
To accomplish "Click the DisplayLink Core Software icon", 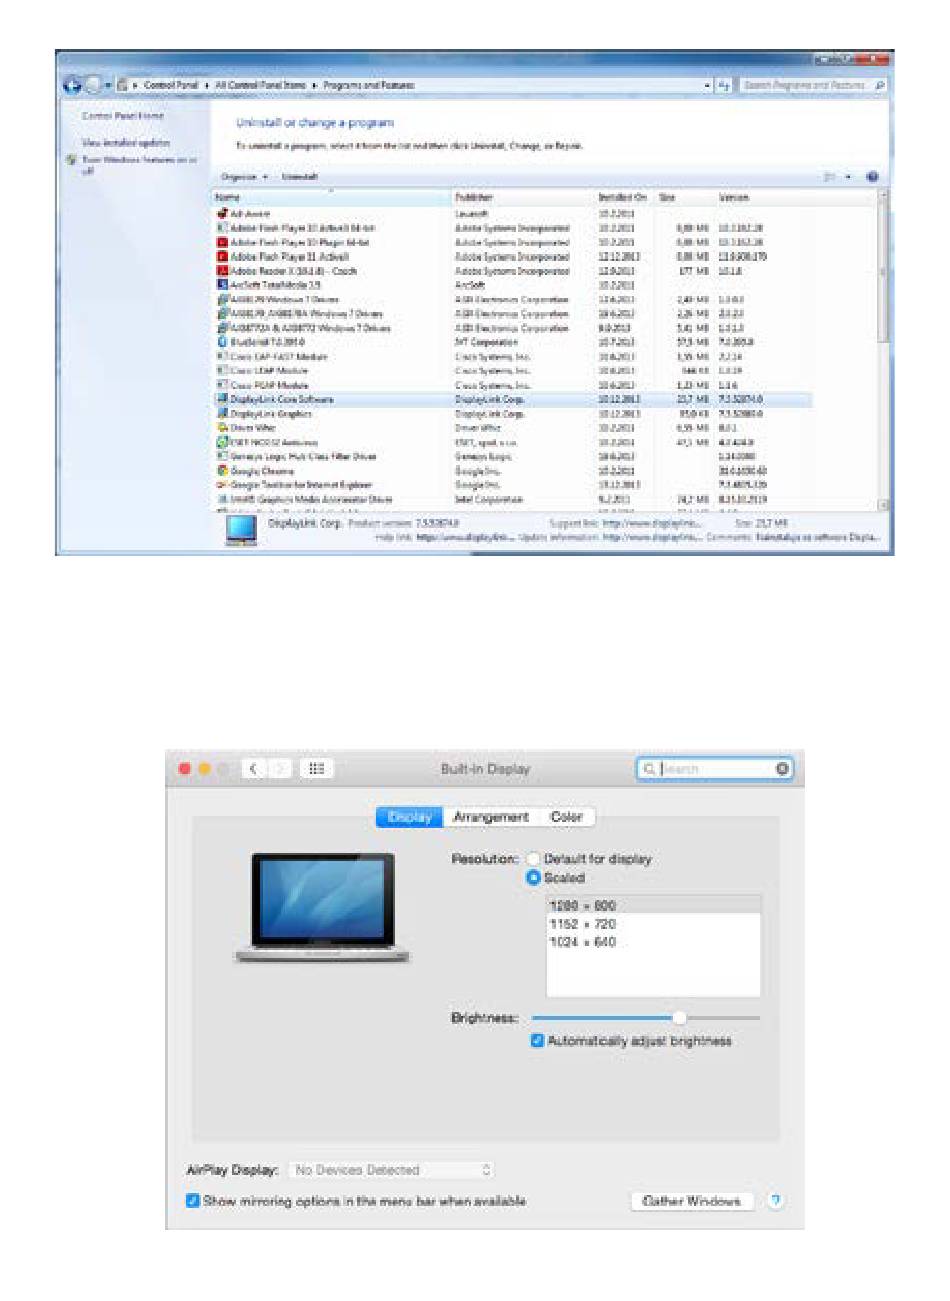I will (223, 399).
